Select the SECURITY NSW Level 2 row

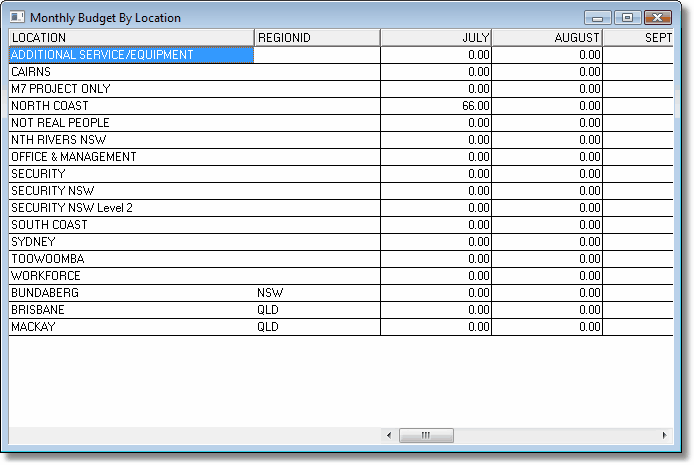coord(131,208)
